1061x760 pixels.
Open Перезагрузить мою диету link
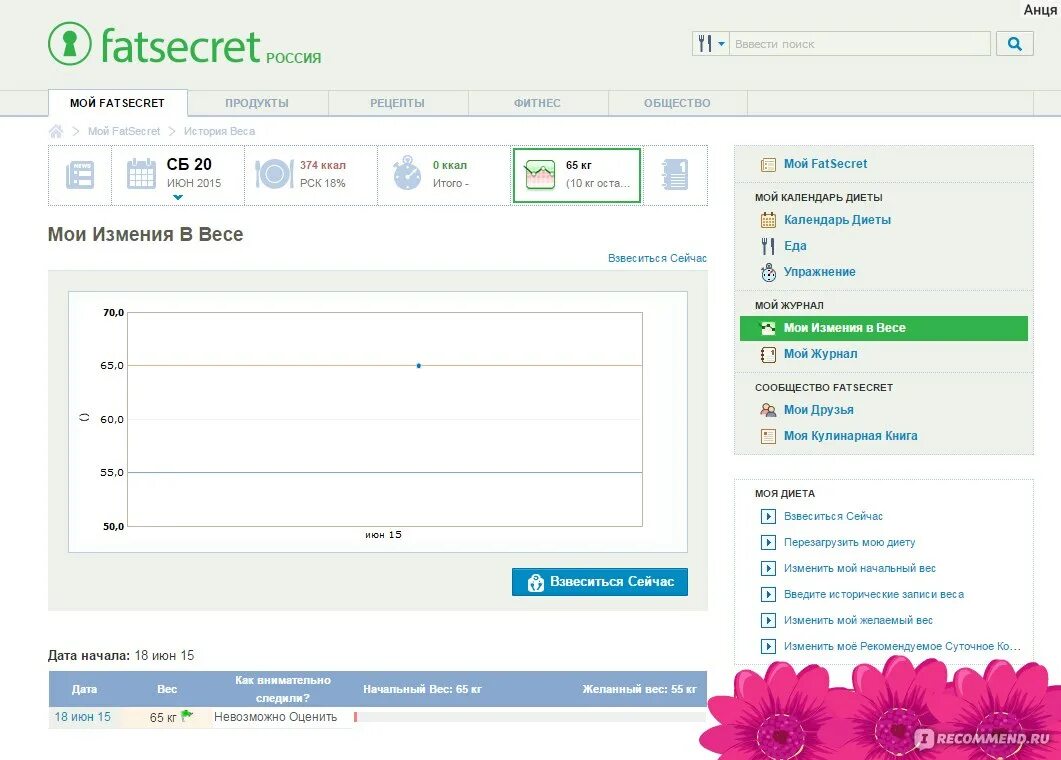click(x=849, y=542)
